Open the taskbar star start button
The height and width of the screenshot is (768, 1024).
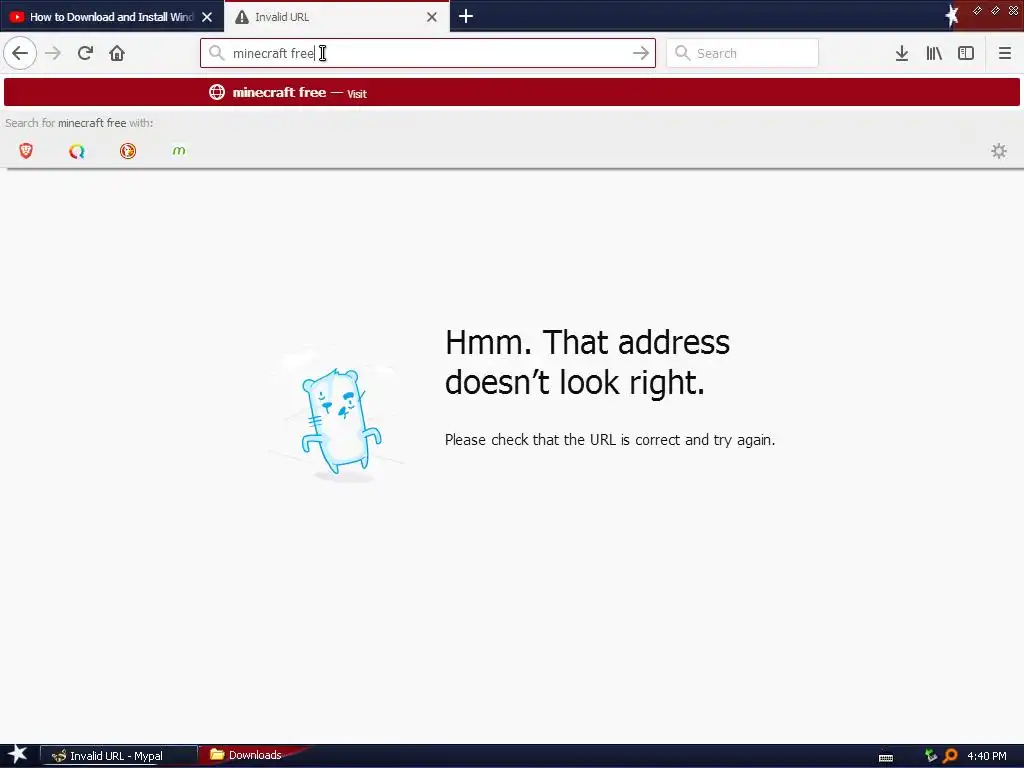coord(18,755)
